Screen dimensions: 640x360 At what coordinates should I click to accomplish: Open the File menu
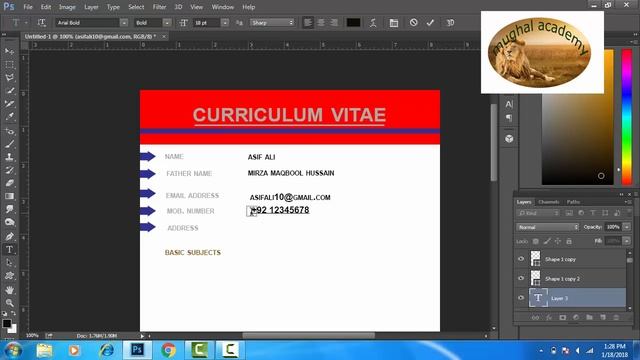click(28, 7)
